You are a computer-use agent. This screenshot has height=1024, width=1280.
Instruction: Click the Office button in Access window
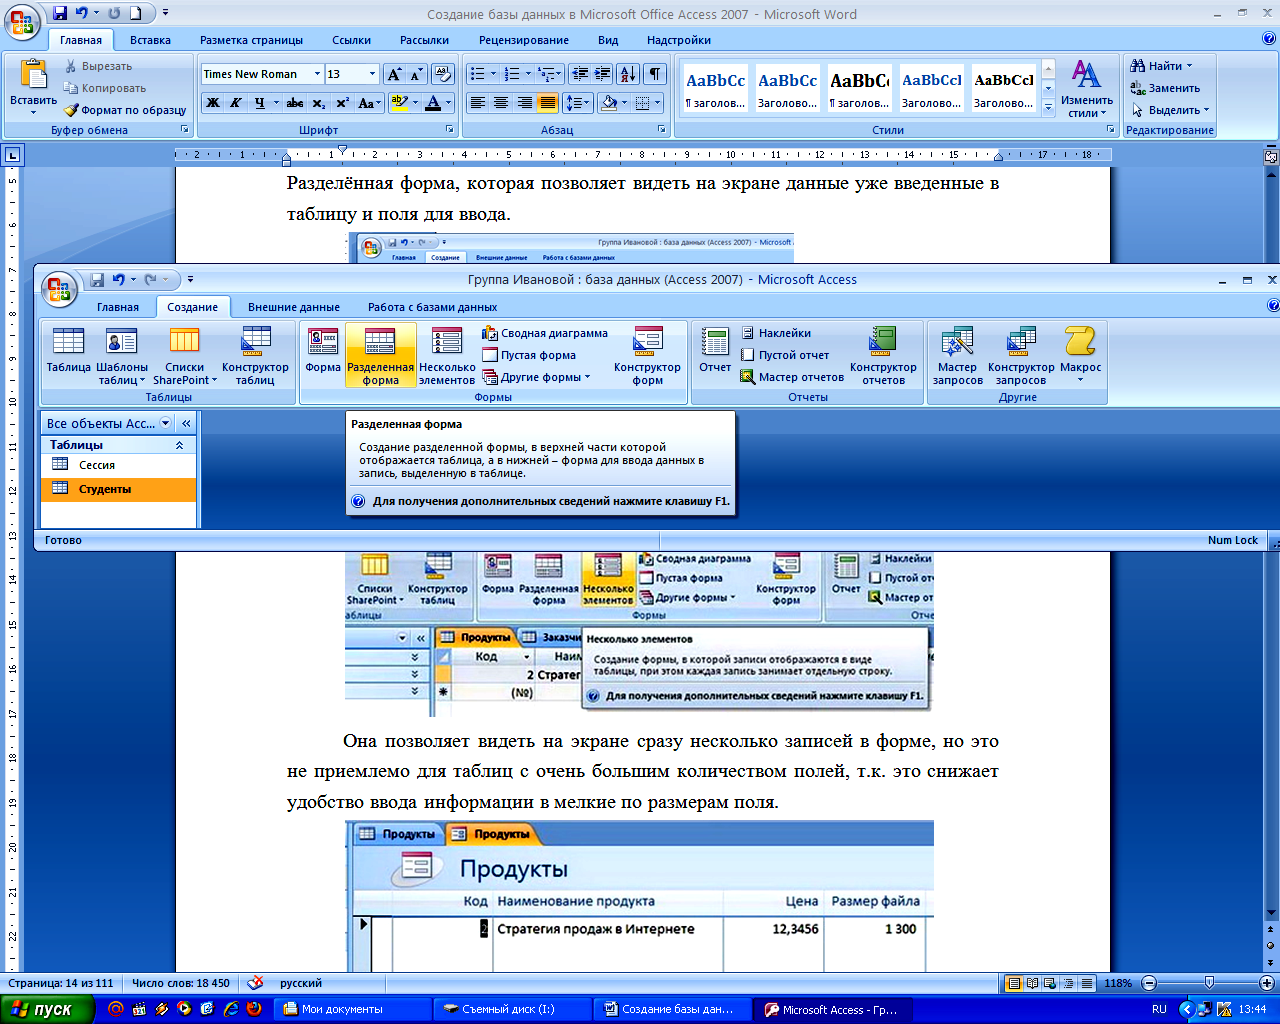click(x=59, y=289)
